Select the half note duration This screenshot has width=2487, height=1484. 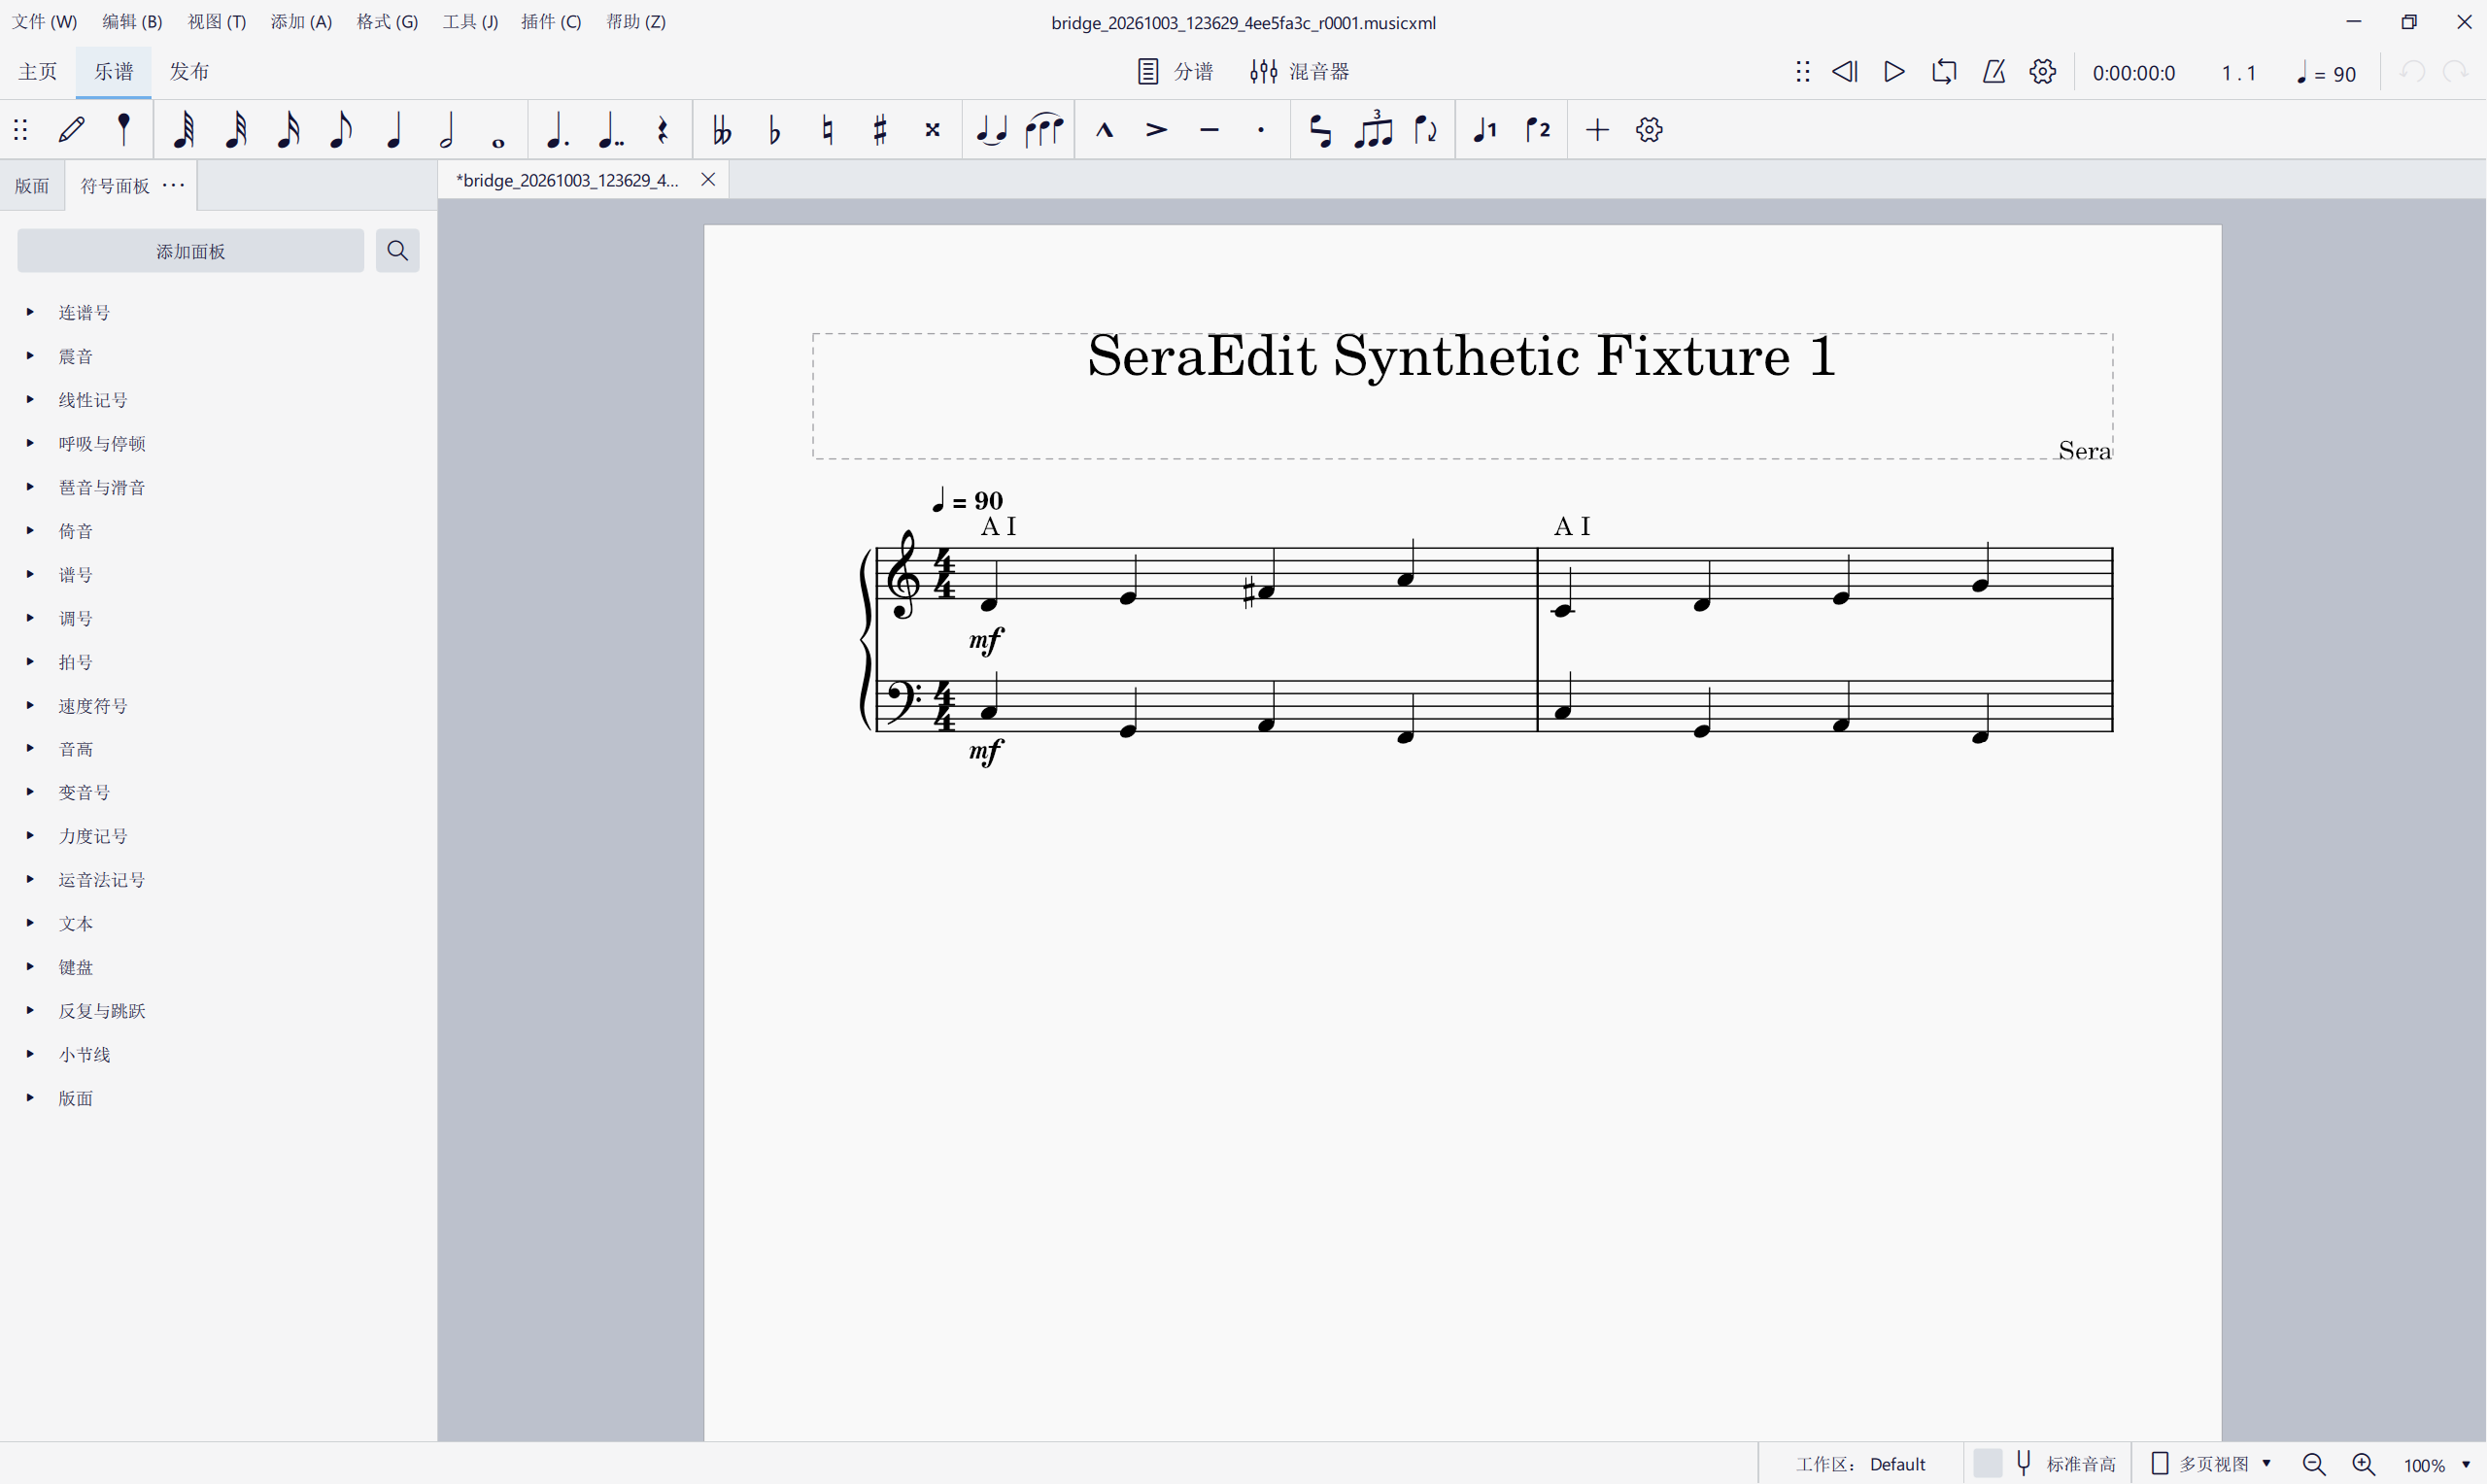[446, 130]
